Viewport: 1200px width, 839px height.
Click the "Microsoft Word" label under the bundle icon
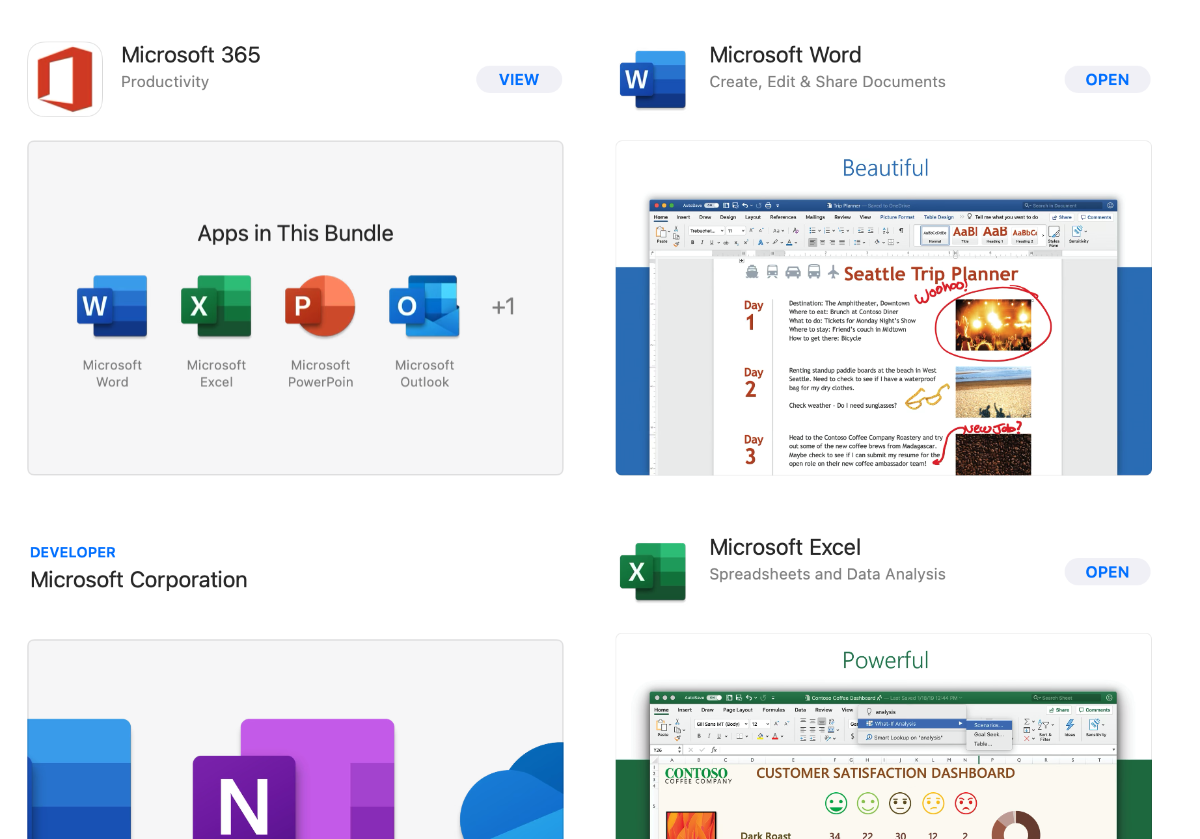pos(112,373)
